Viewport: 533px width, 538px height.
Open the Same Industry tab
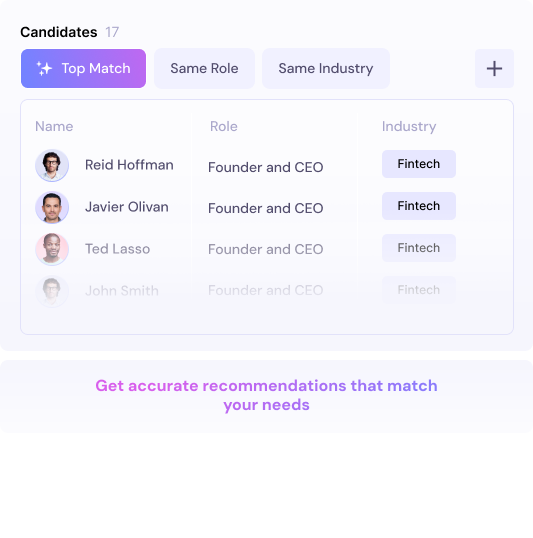[326, 69]
